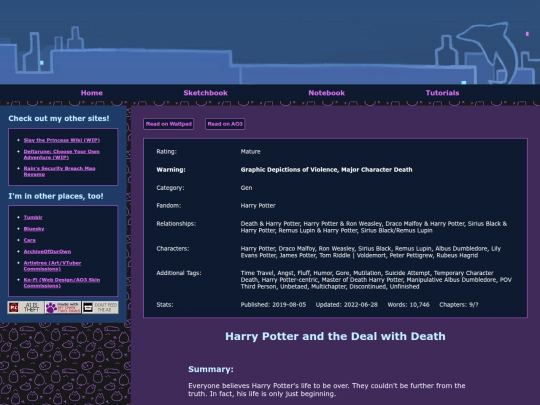The image size is (540, 405).
Task: Open the ArchiveOfOurOwn link
Action: (x=47, y=251)
